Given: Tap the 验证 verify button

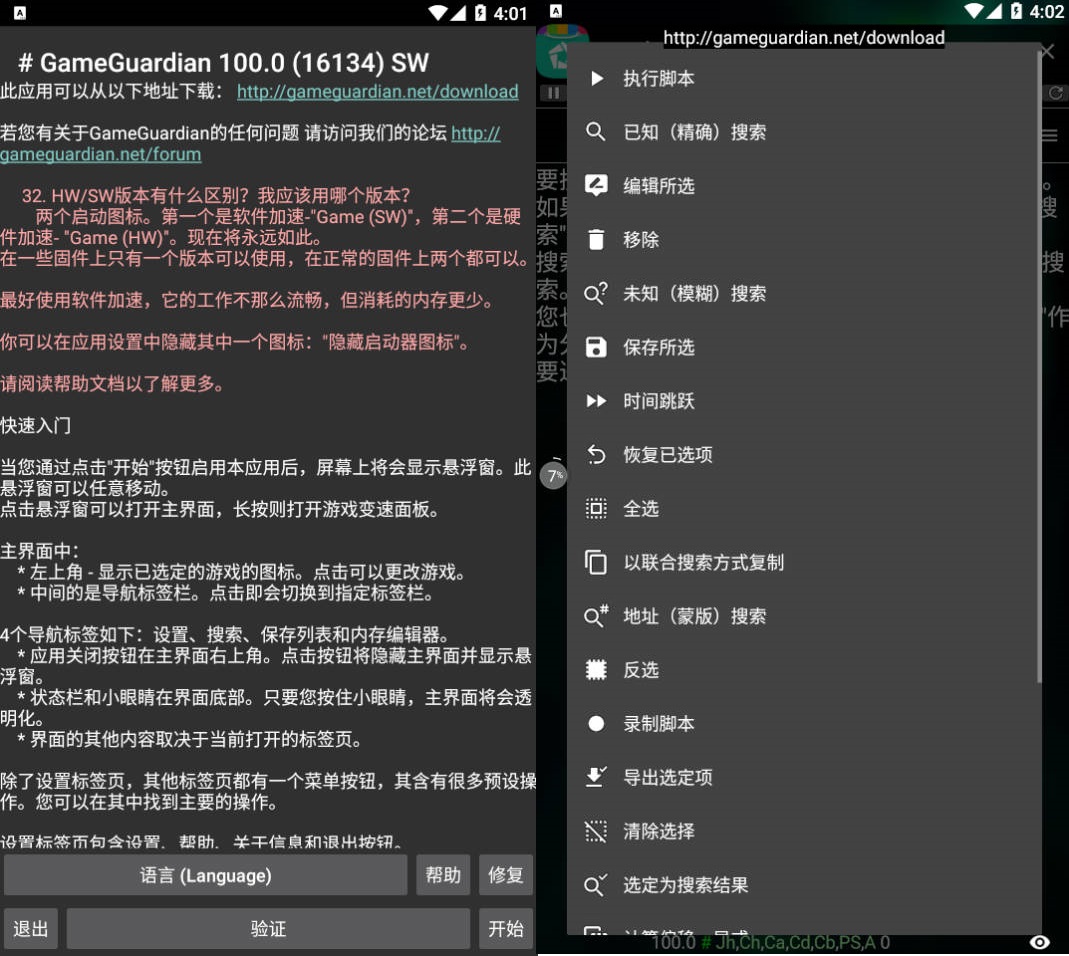Looking at the screenshot, I should [269, 928].
